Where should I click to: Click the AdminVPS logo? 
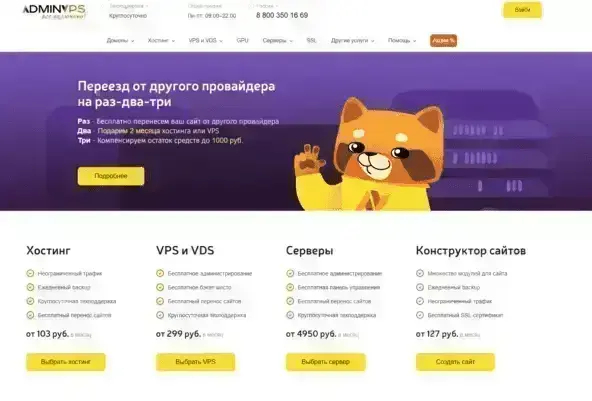[x=54, y=11]
